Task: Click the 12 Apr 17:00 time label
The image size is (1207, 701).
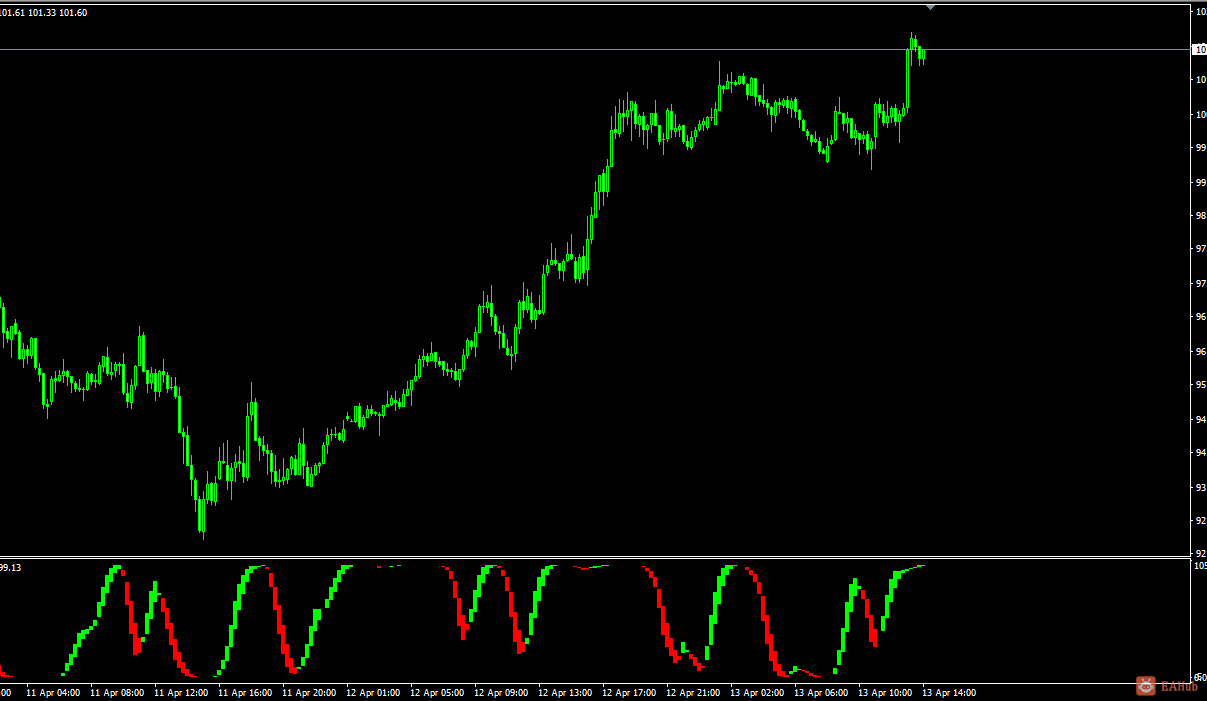Action: [x=629, y=692]
